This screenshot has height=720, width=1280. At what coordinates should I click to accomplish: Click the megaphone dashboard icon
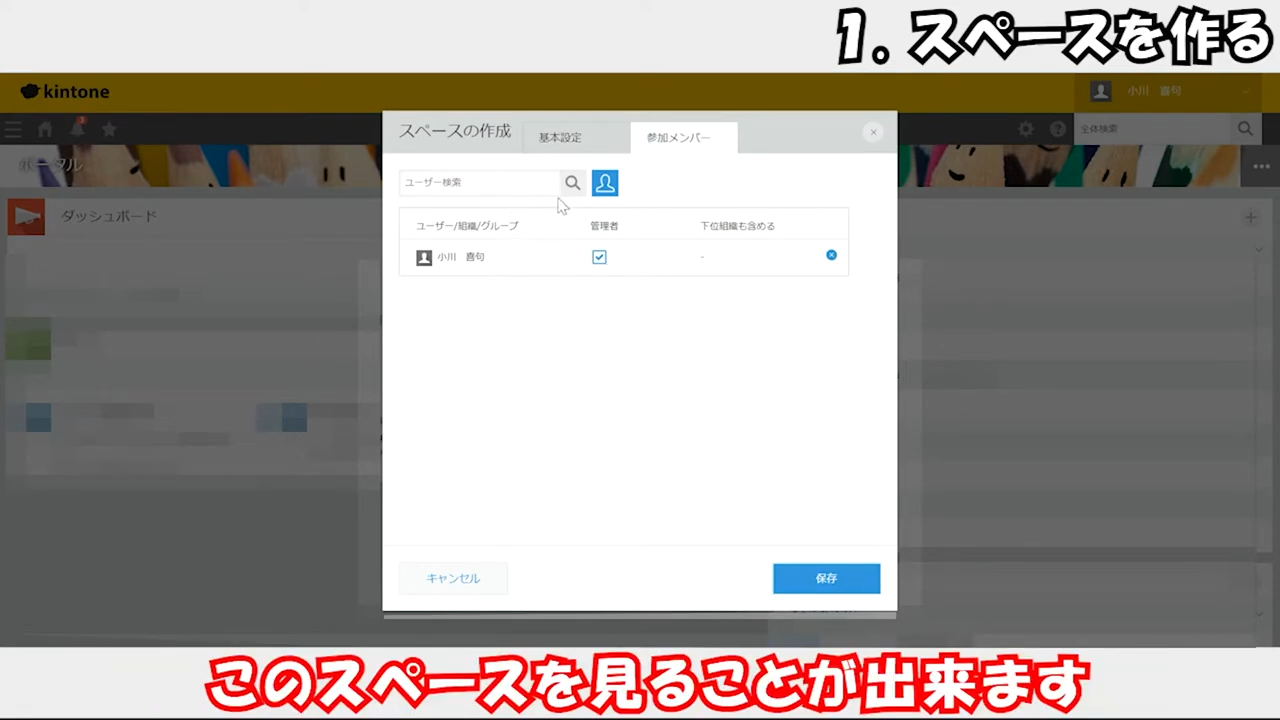[x=26, y=217]
